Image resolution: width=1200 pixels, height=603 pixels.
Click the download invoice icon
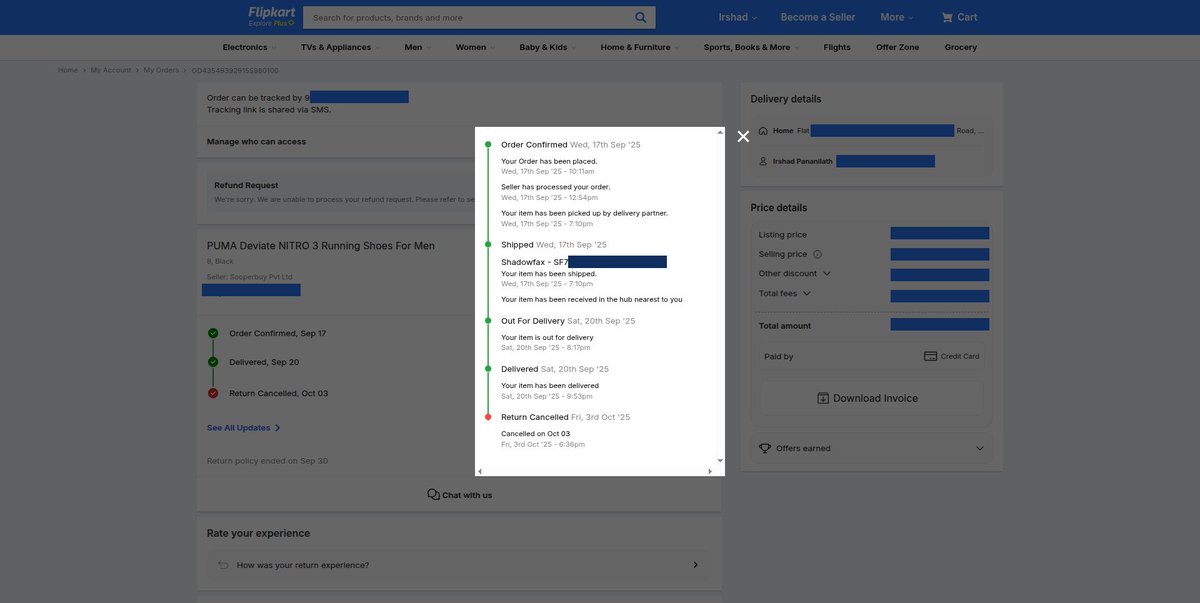tap(823, 398)
